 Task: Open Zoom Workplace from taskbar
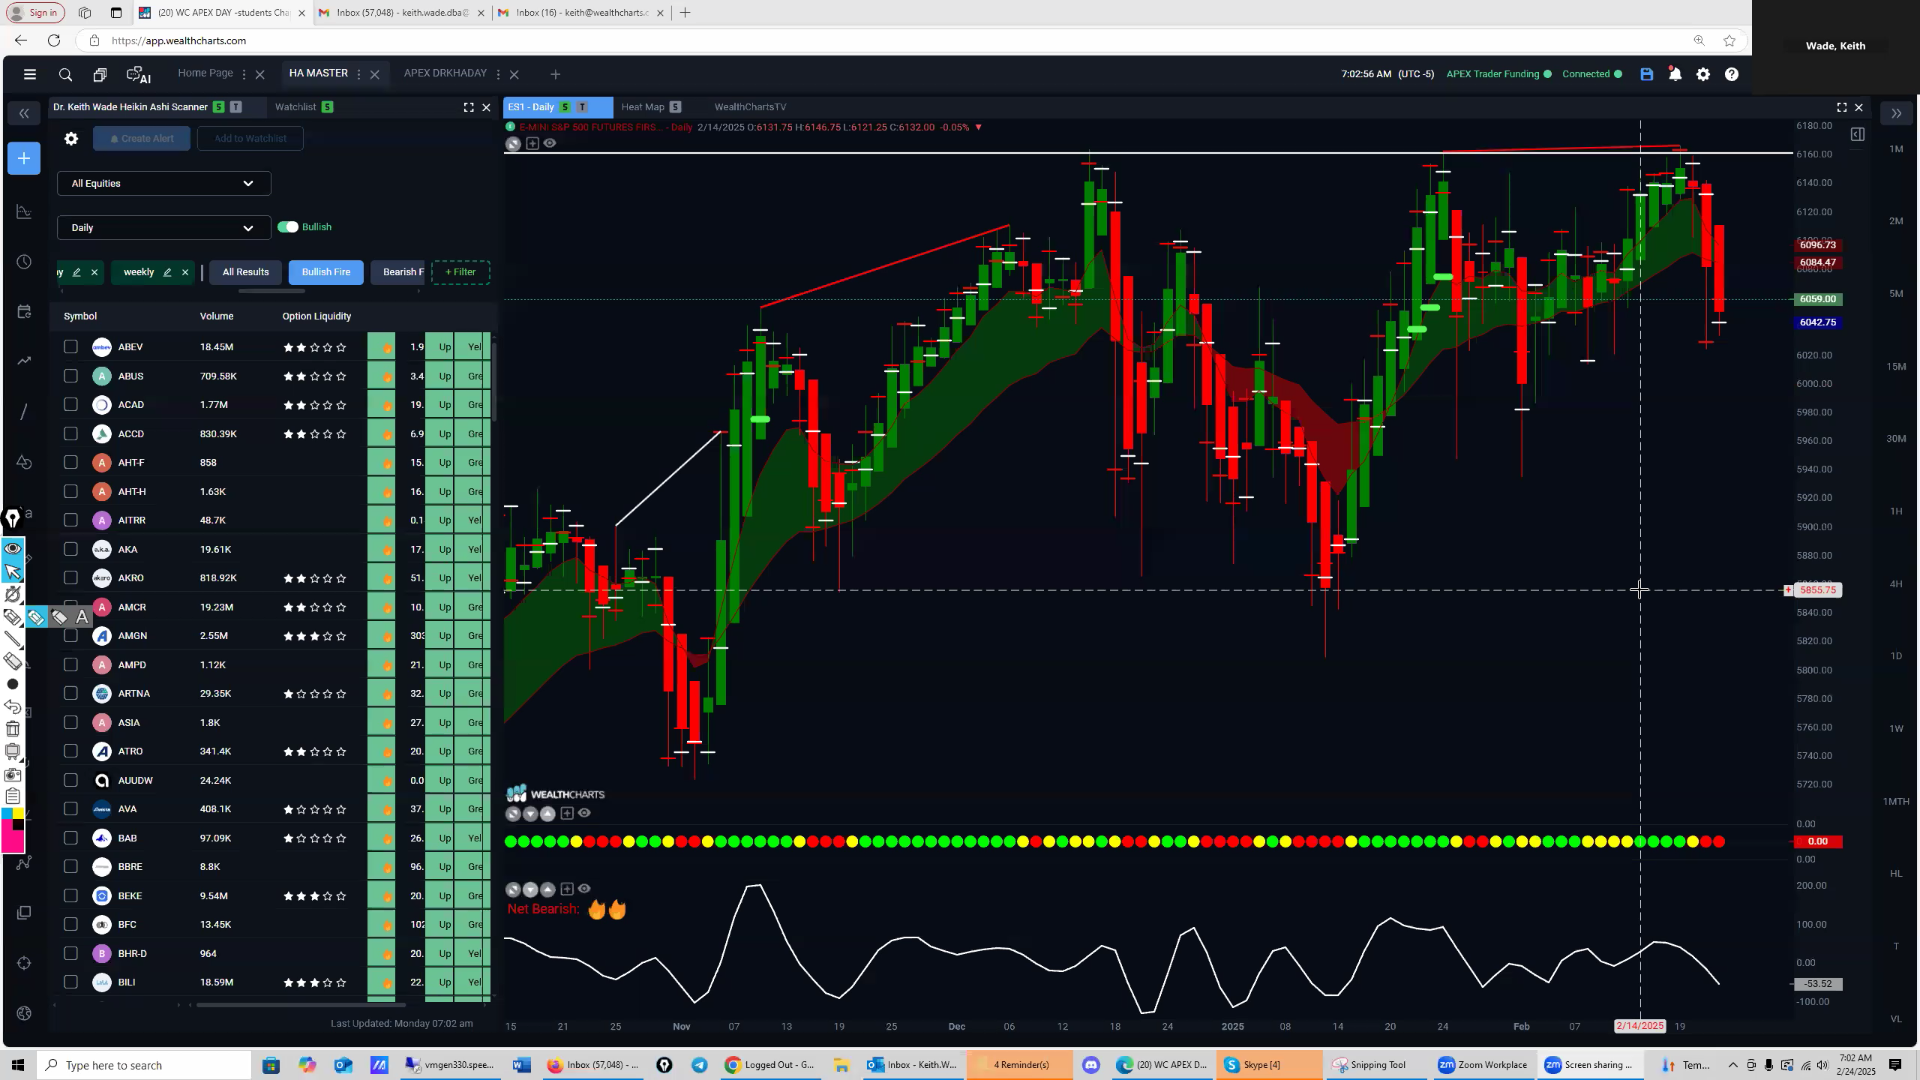(x=1483, y=1065)
